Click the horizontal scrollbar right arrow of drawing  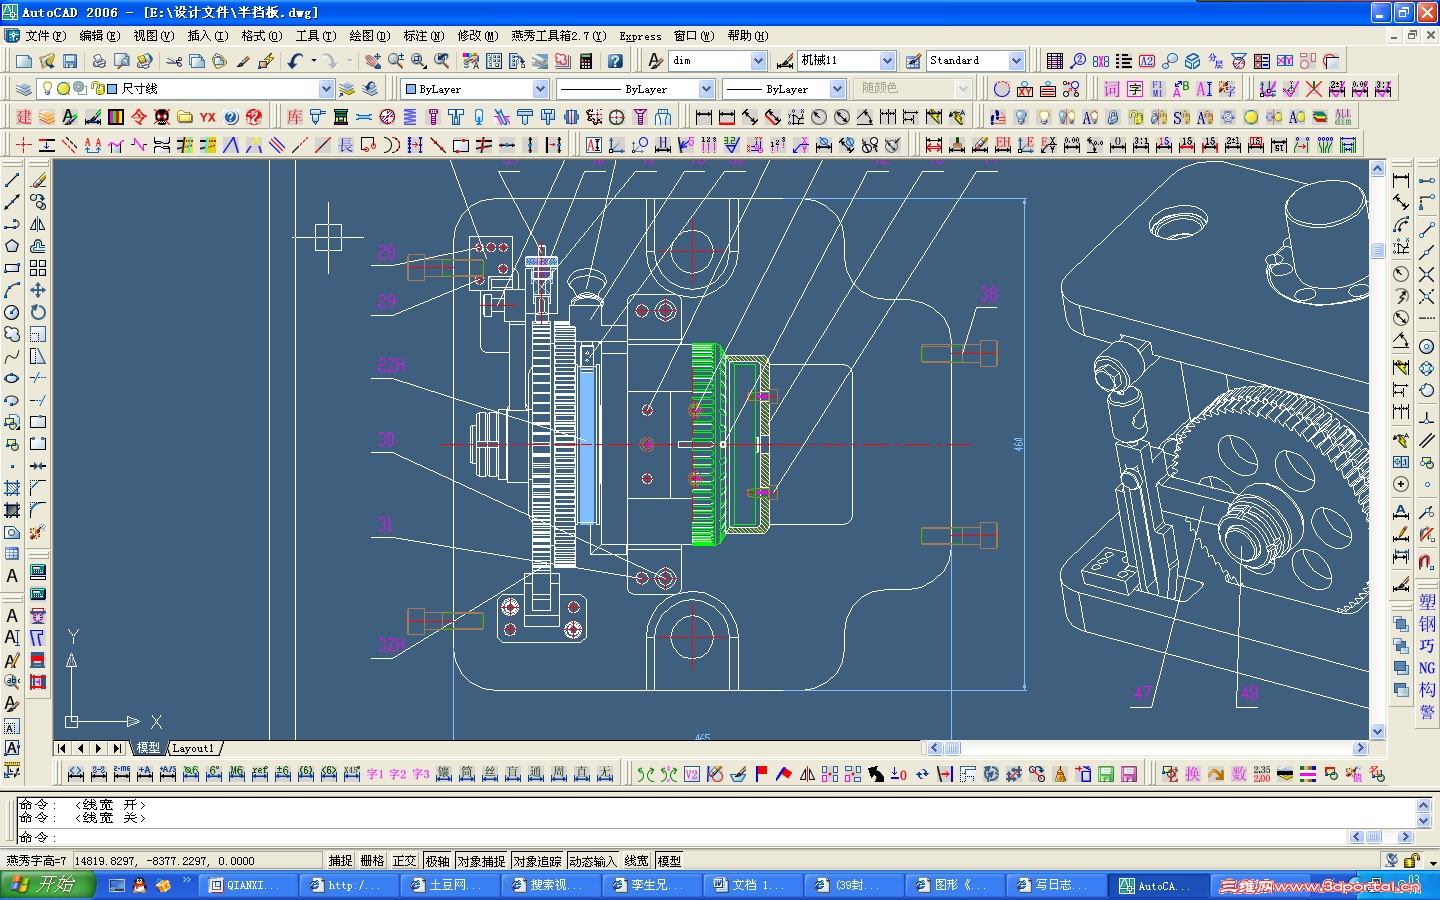1360,748
